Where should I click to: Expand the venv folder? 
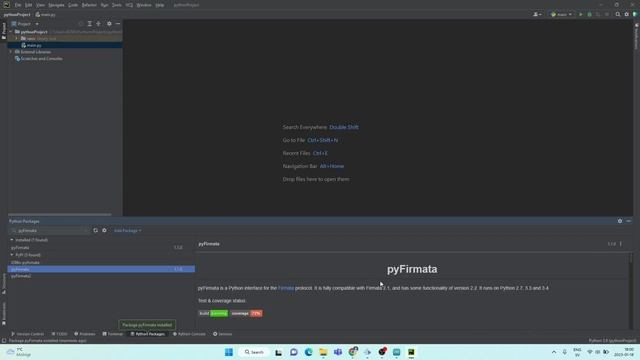(17, 38)
